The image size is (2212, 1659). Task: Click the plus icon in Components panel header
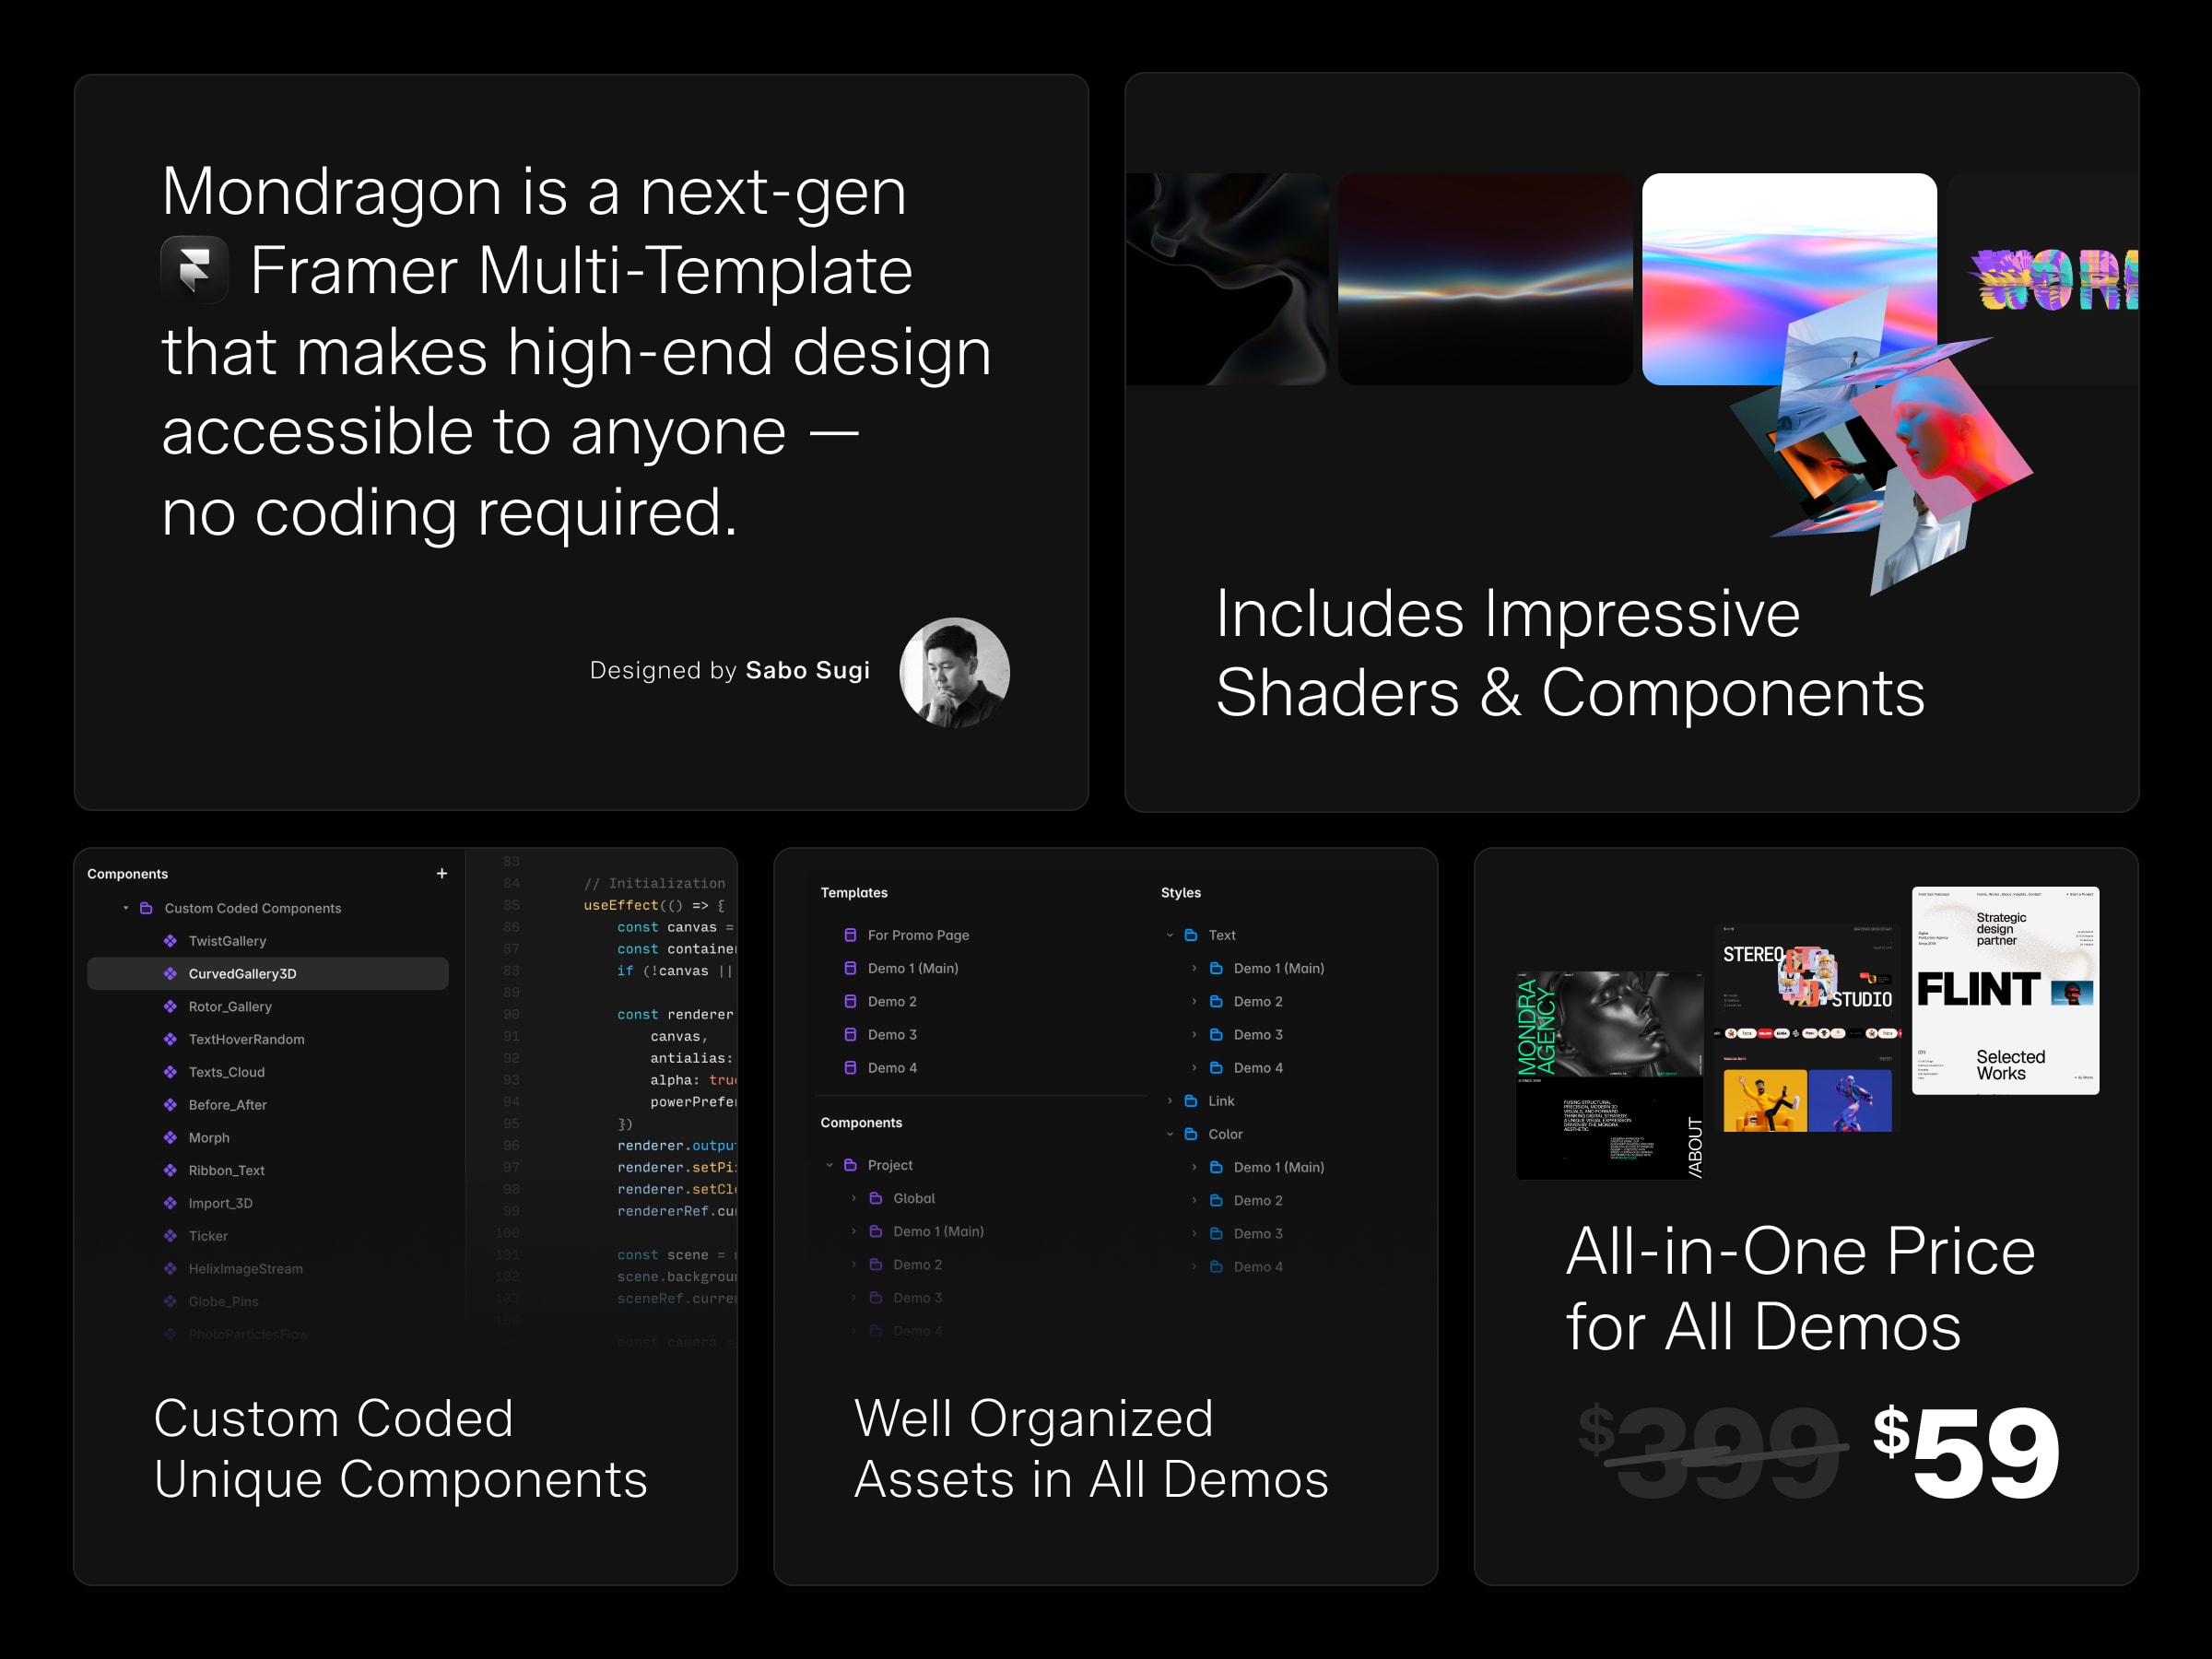442,873
